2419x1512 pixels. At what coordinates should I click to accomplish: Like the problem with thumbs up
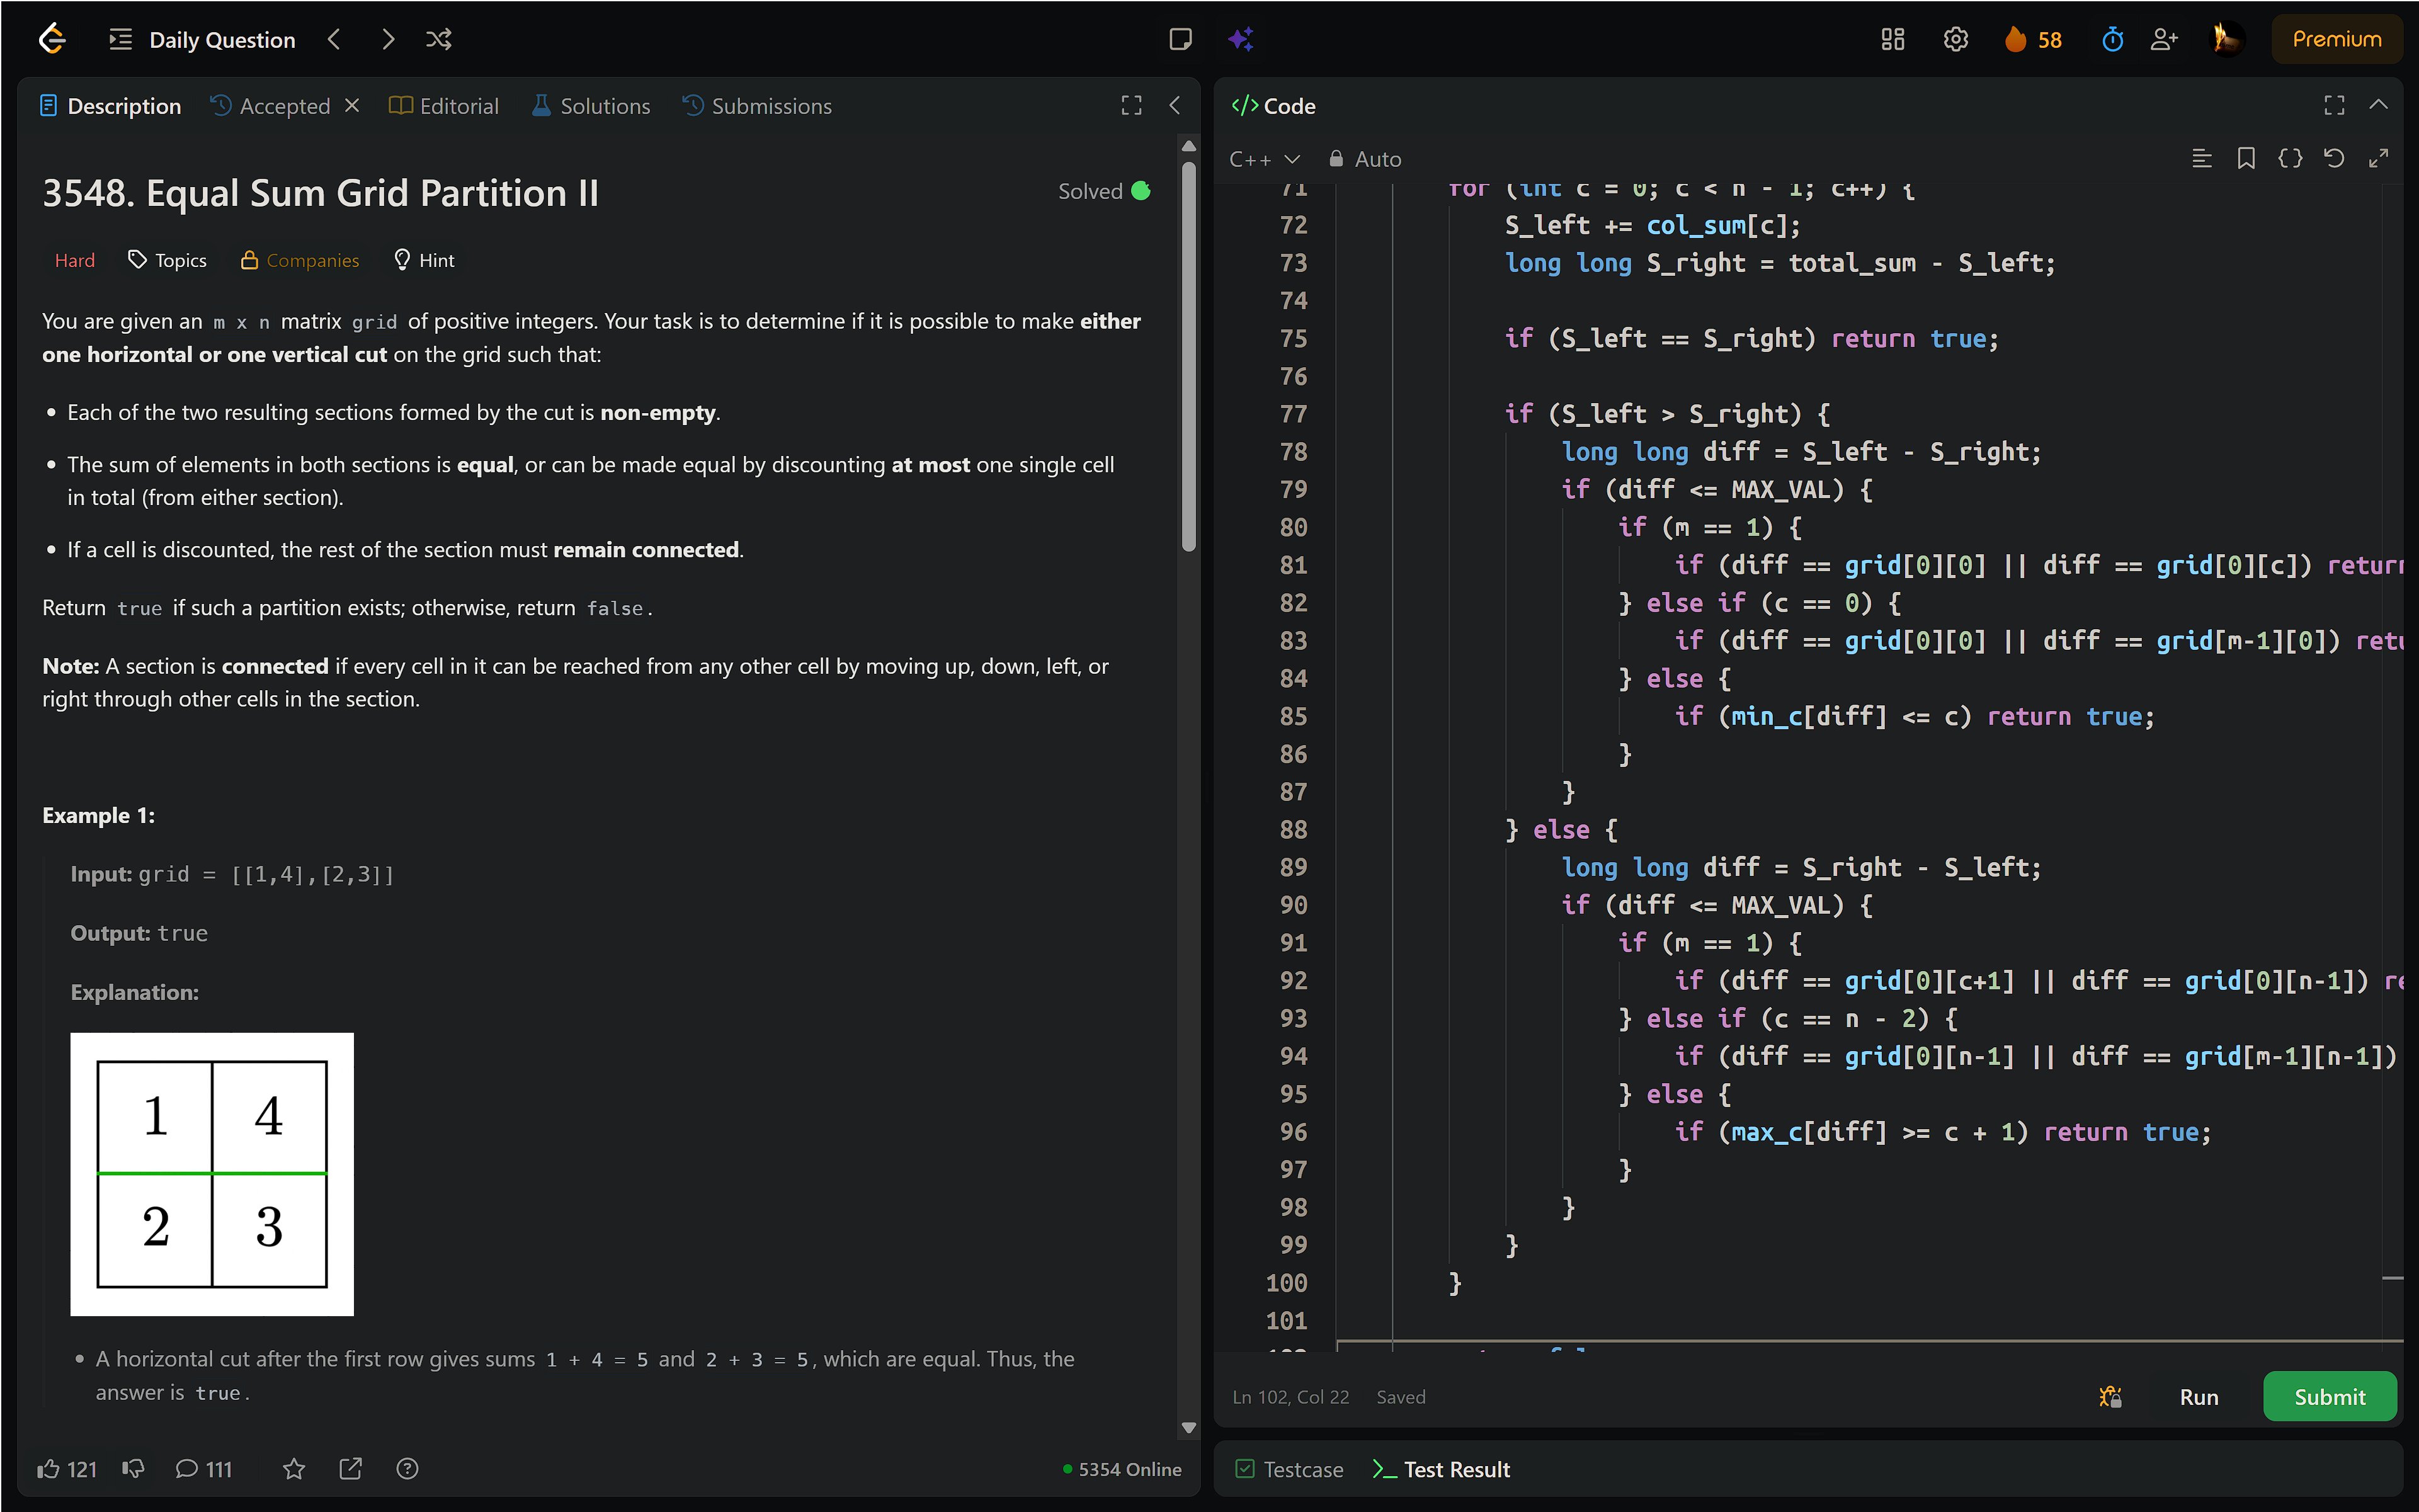pyautogui.click(x=48, y=1469)
